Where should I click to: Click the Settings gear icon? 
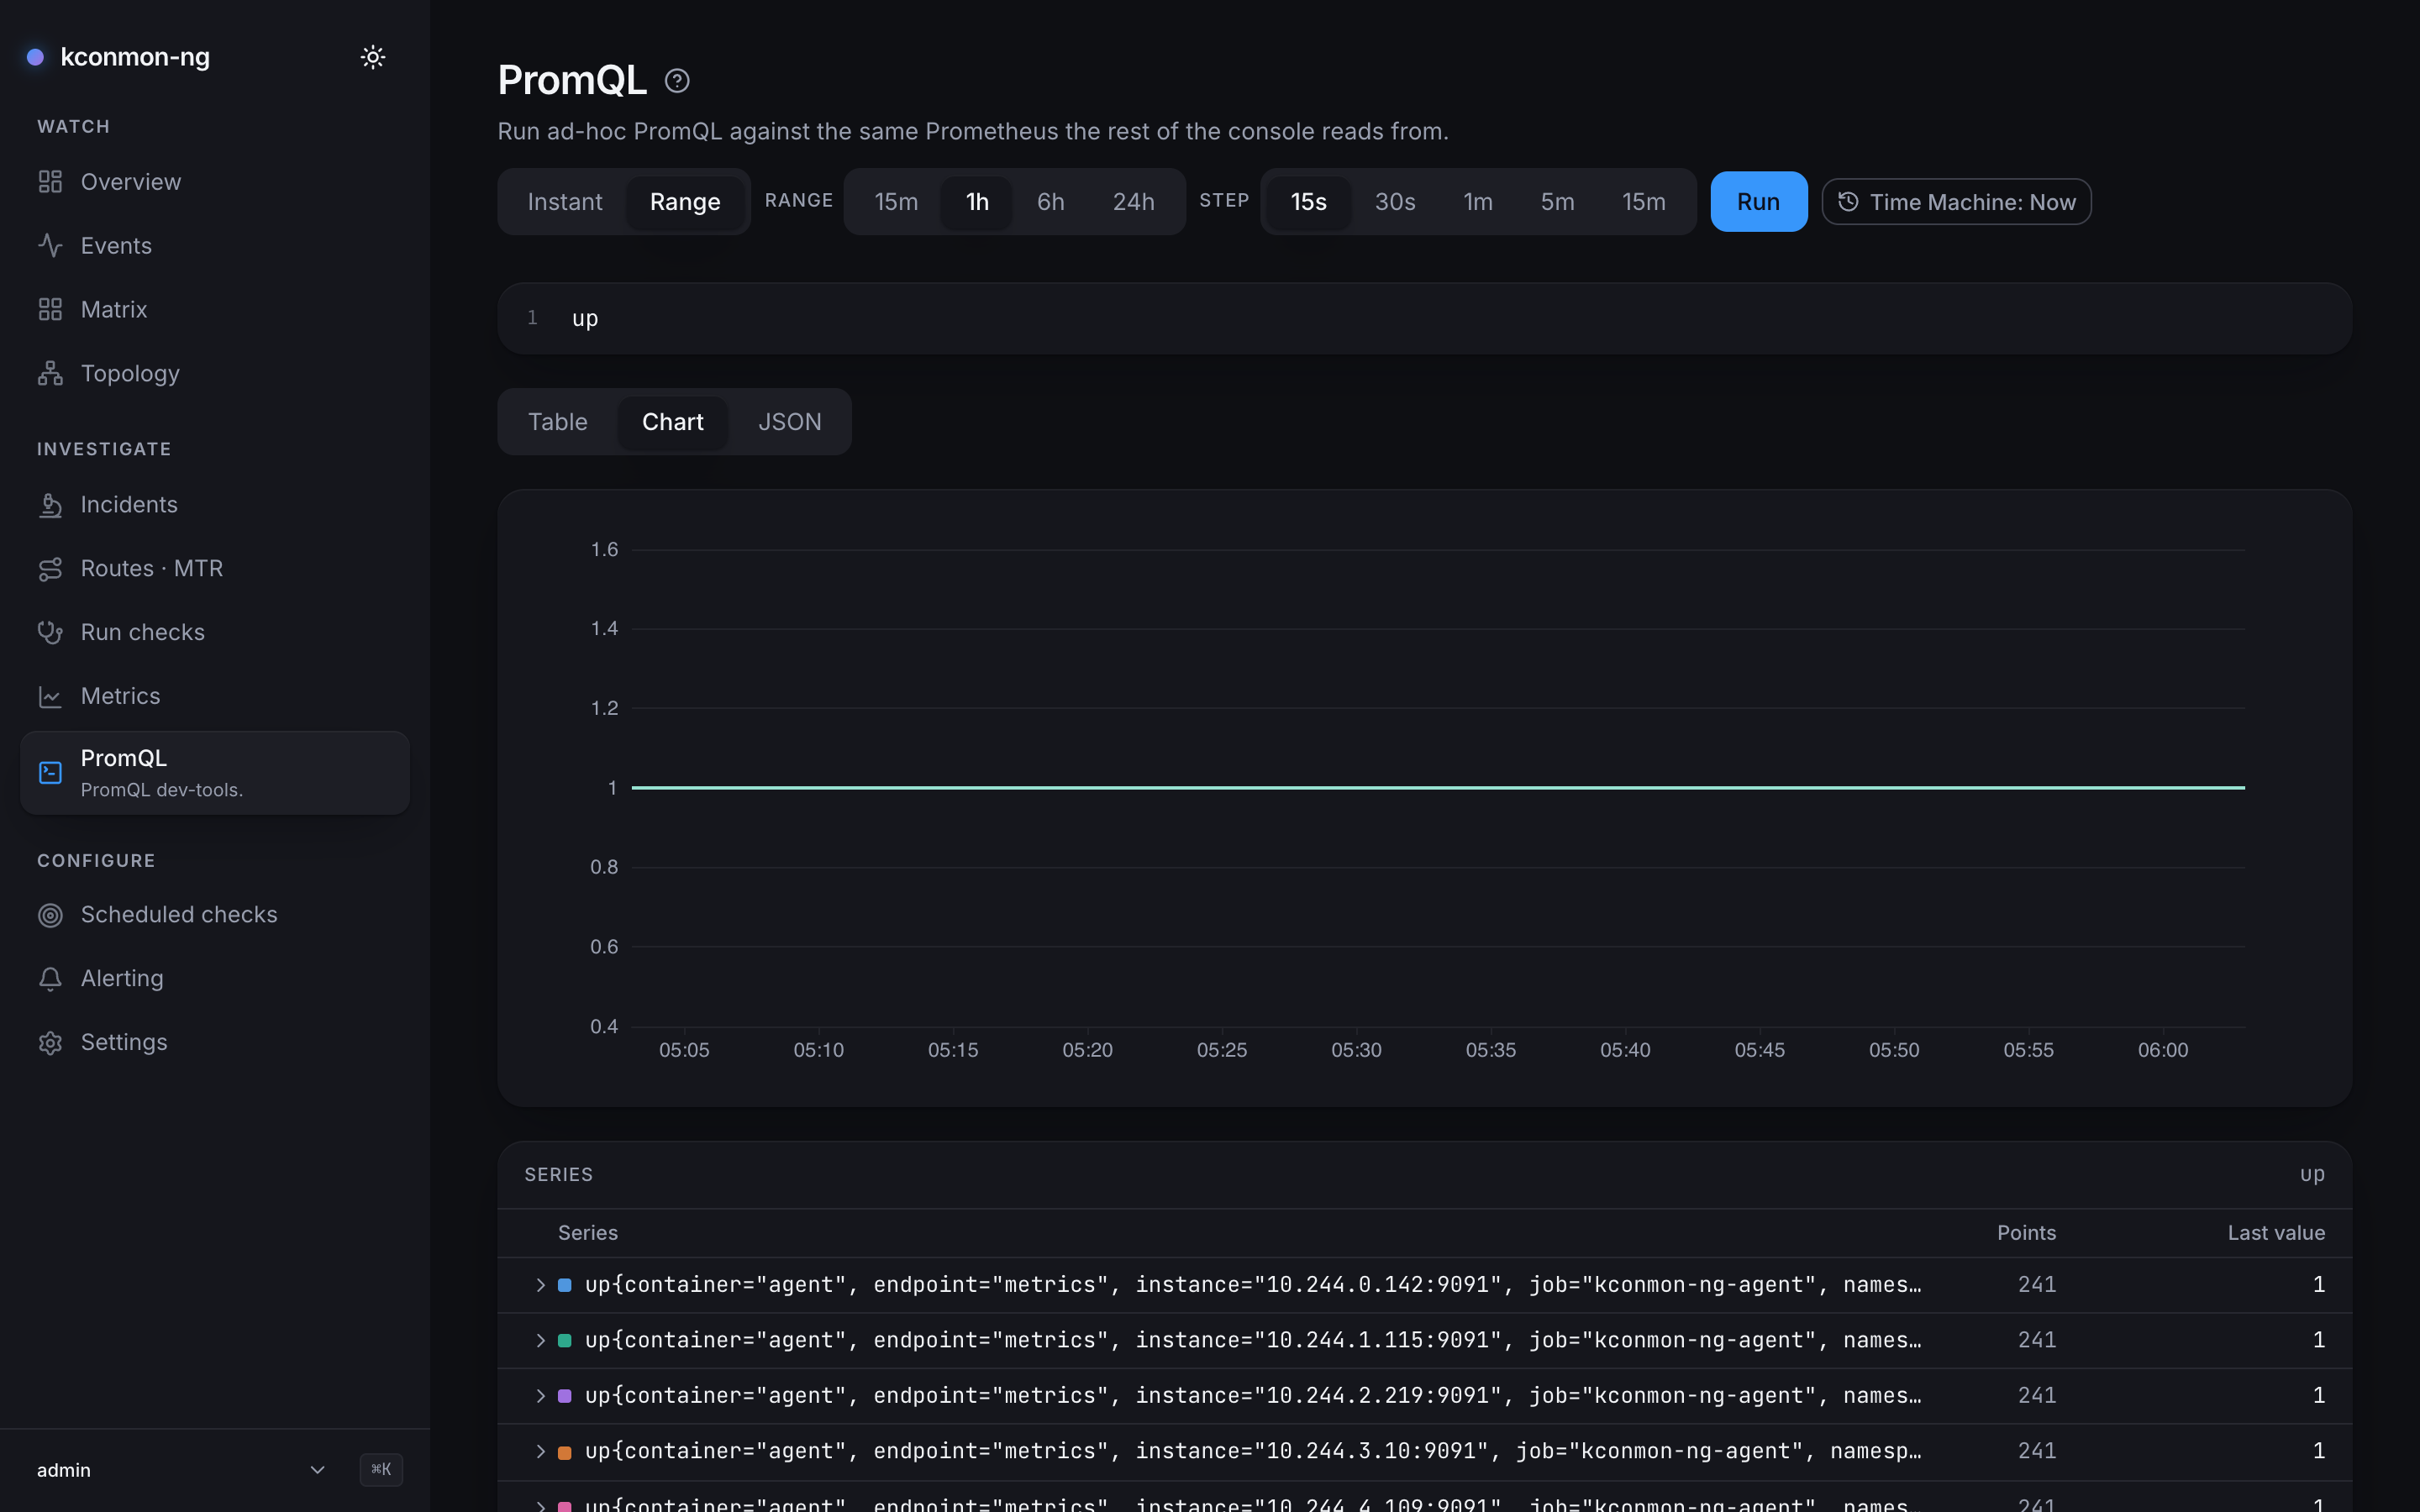50,1043
